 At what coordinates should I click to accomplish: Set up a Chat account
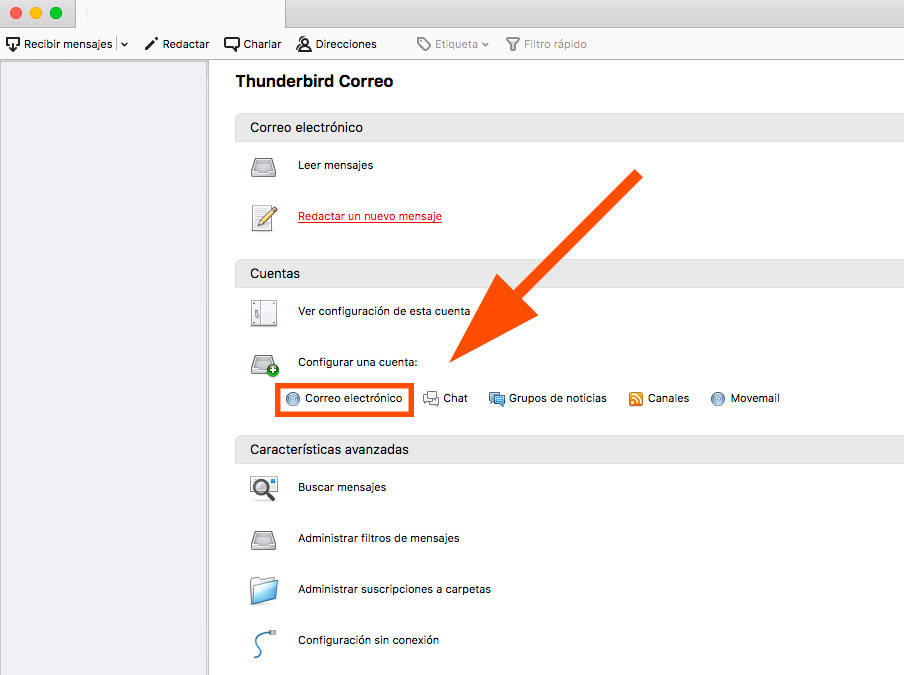click(446, 398)
